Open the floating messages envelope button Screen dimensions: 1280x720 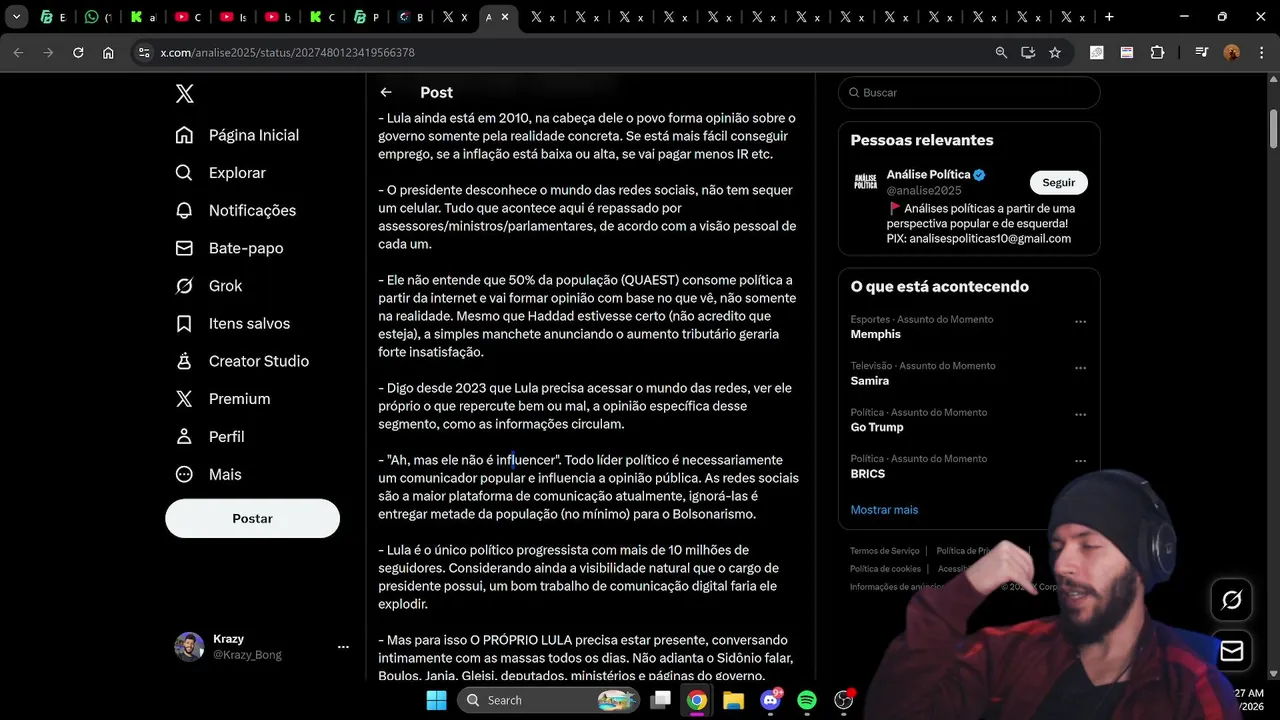(x=1232, y=651)
